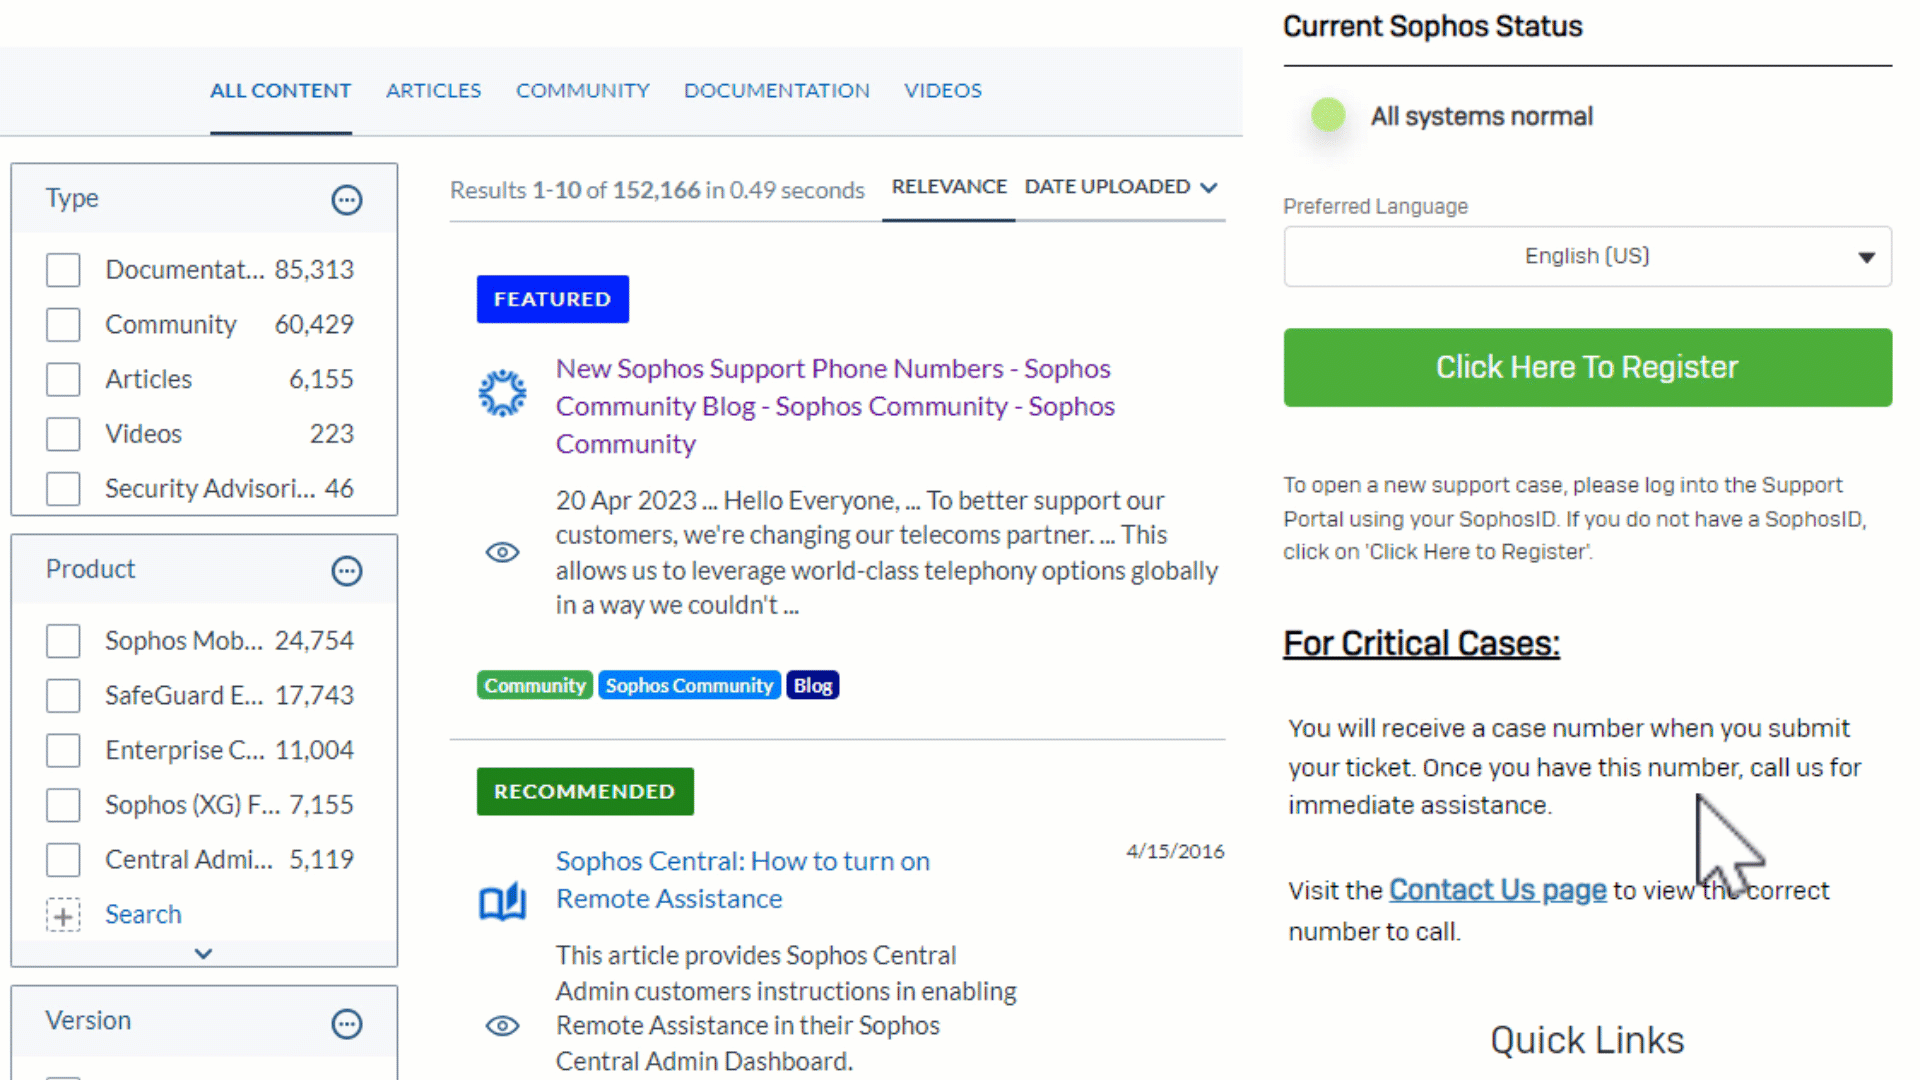Switch to the ARTICLES tab
The image size is (1920, 1080).
click(x=433, y=90)
